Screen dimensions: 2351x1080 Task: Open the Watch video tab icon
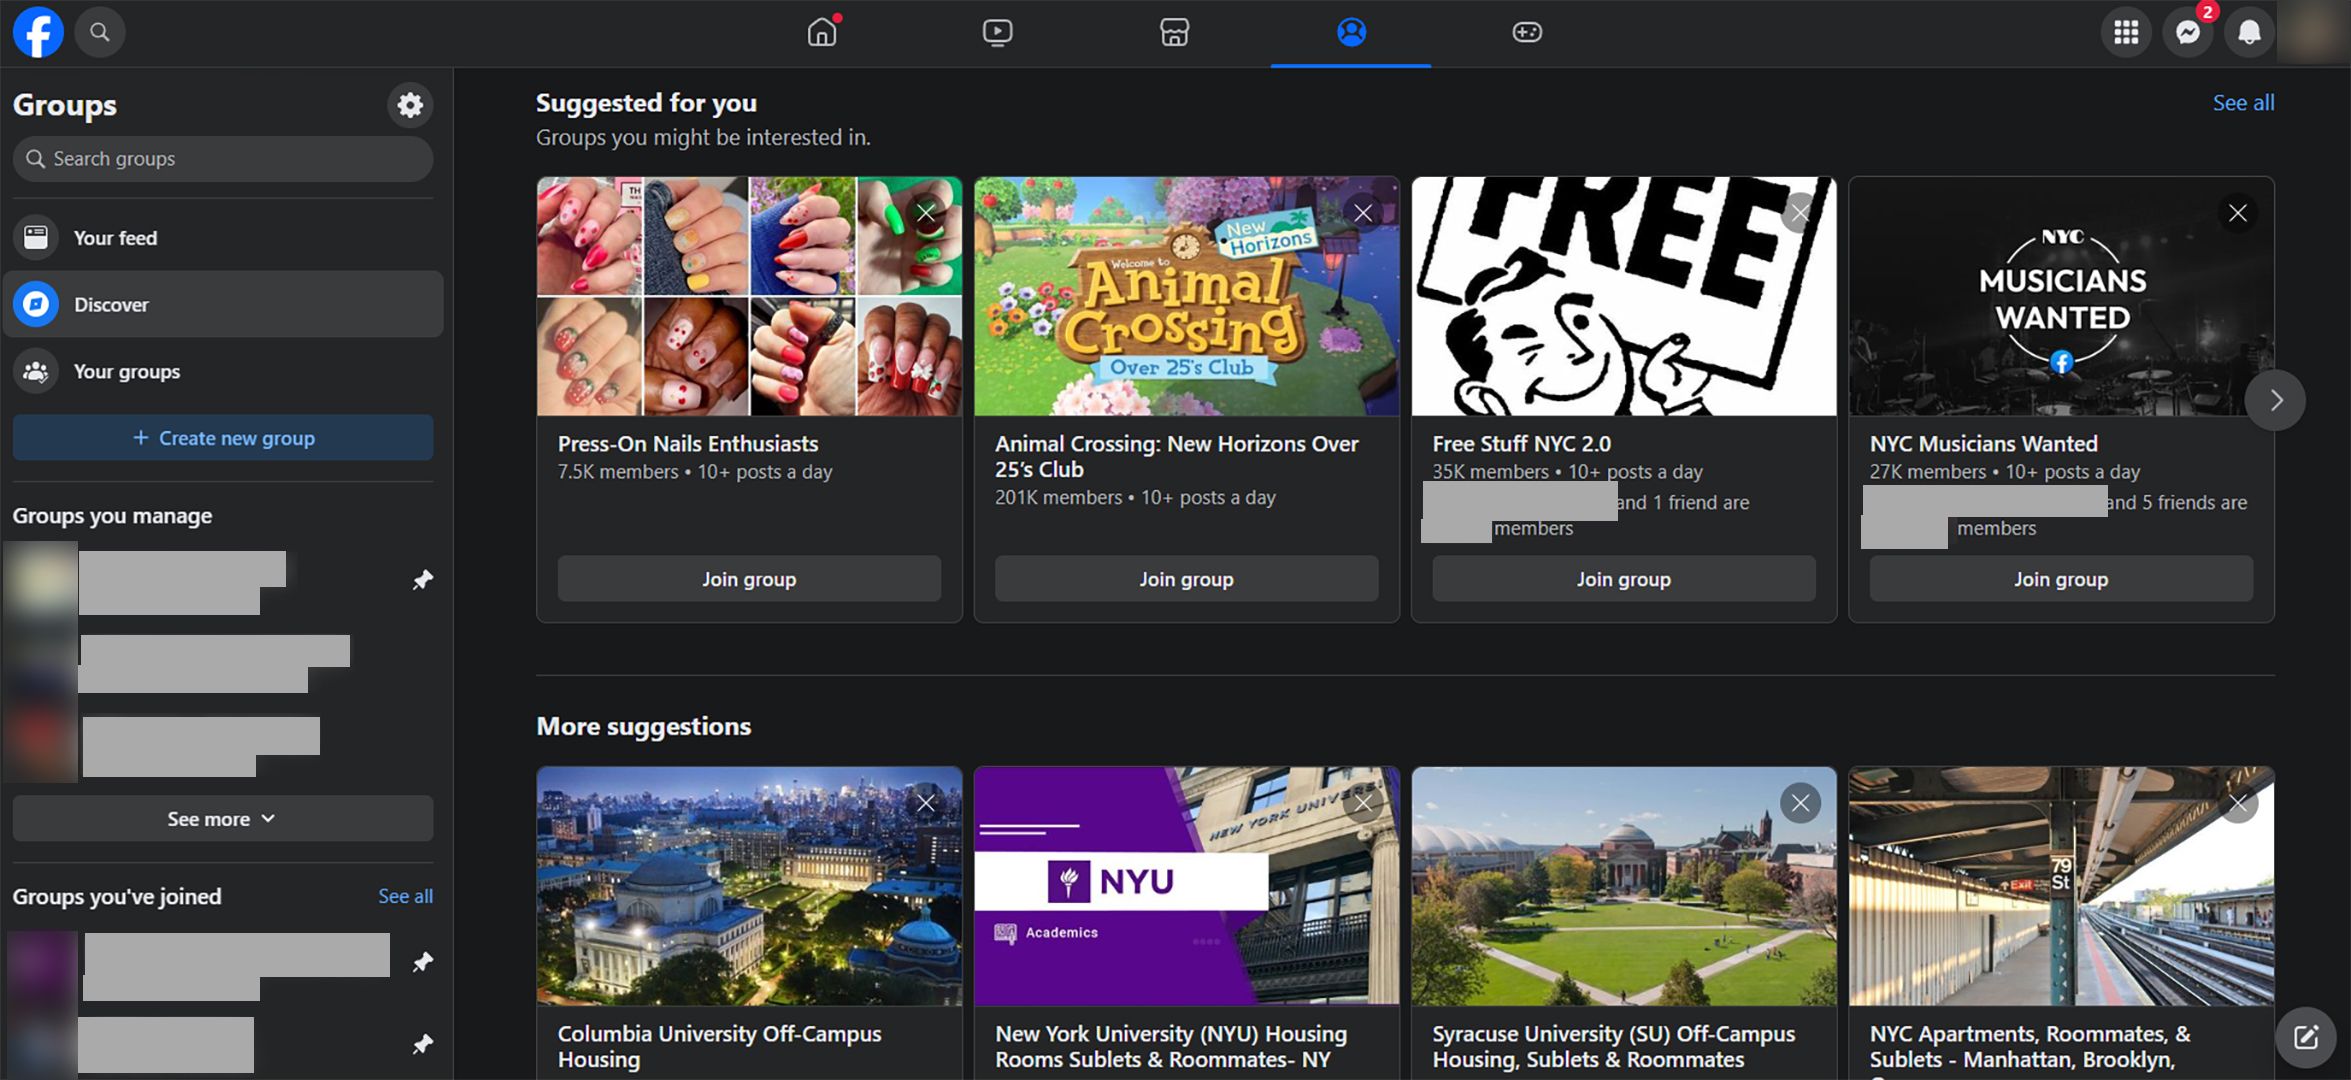997,32
